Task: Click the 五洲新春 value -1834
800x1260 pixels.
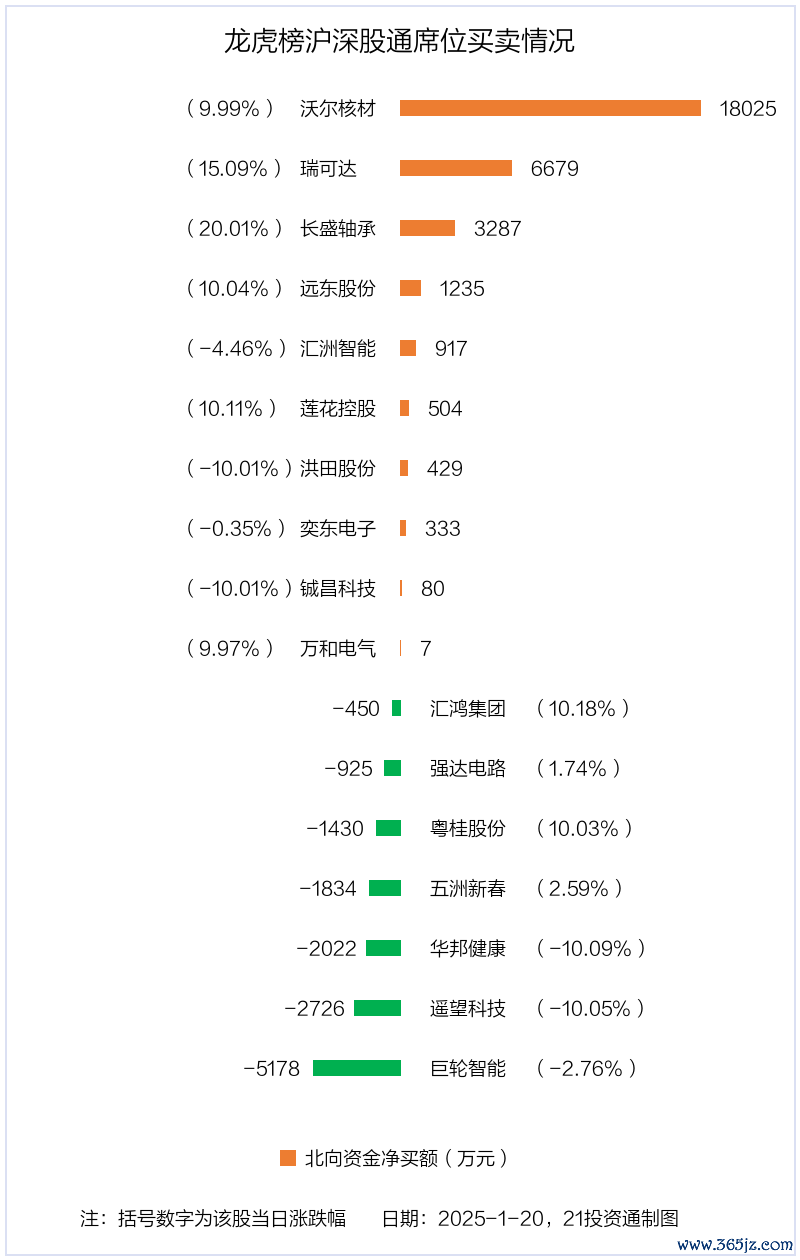Action: (328, 888)
